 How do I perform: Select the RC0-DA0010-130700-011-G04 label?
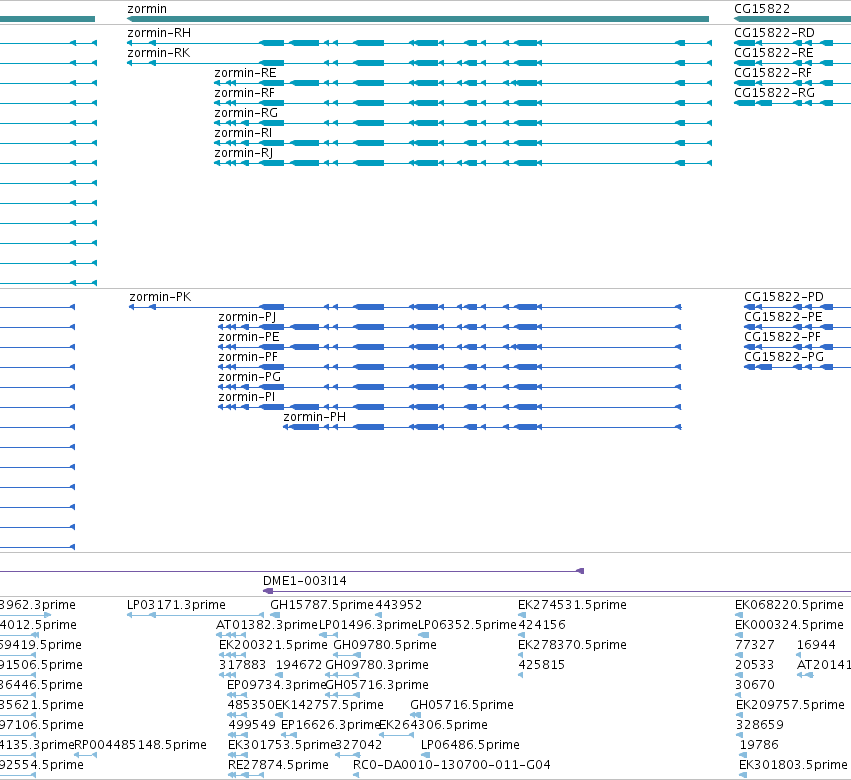coord(452,765)
